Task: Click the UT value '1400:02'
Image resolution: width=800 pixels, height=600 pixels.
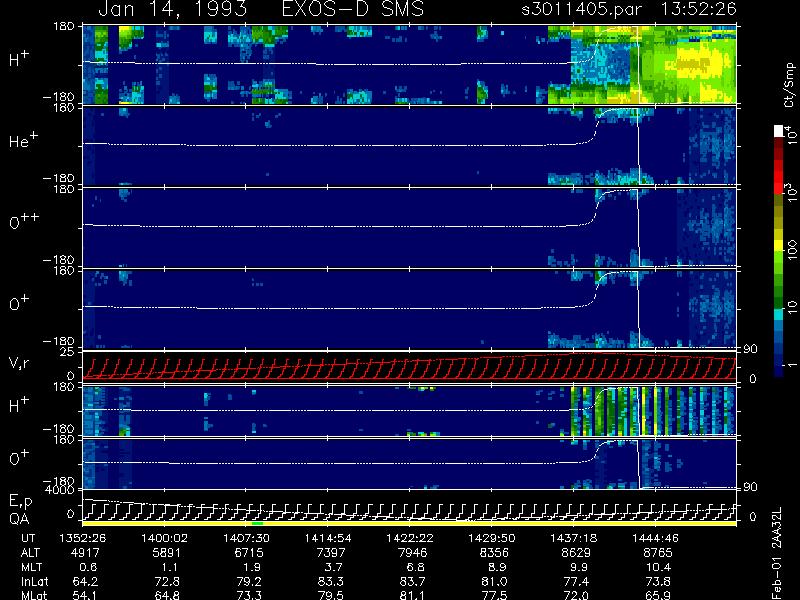Action: tap(164, 538)
